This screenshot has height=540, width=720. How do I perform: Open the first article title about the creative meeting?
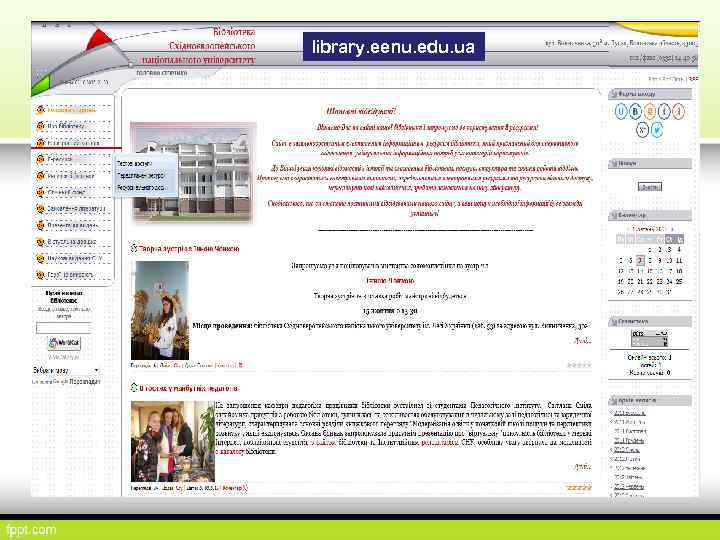pos(189,248)
